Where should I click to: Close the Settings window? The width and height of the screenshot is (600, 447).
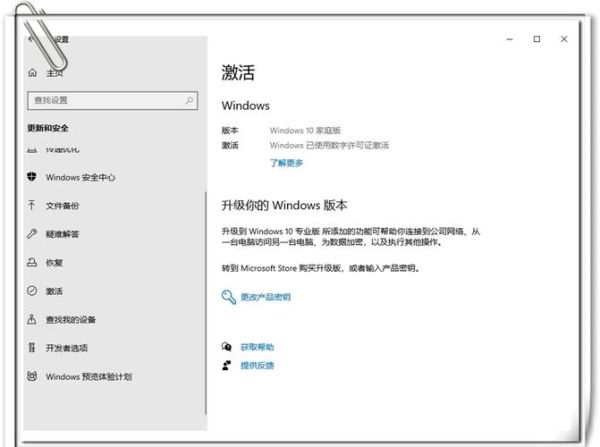click(564, 39)
